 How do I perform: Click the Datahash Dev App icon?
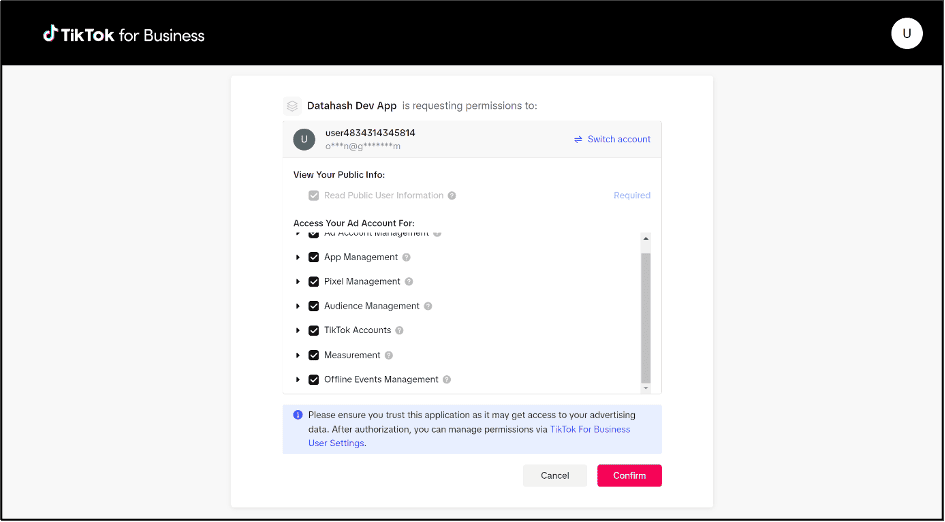pos(292,105)
